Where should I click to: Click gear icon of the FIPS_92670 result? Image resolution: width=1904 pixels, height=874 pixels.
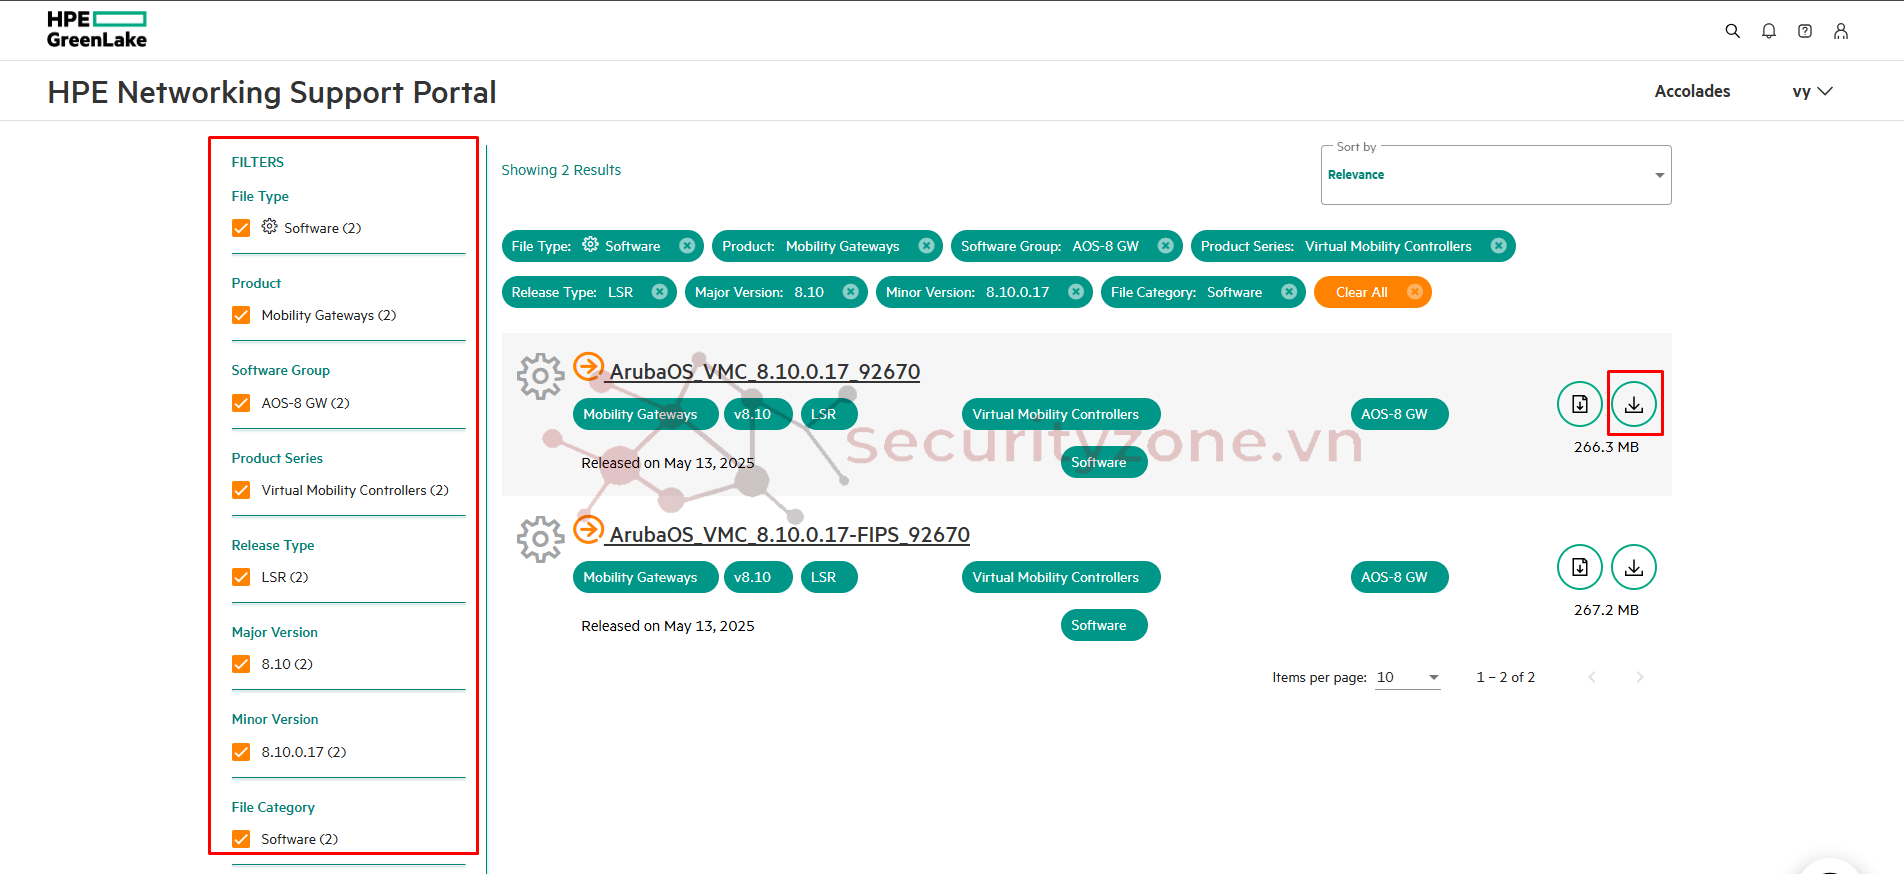541,539
